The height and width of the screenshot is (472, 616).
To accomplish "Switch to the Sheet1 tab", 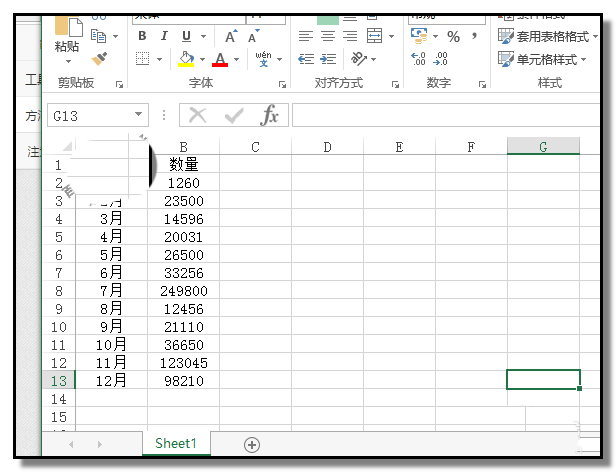I will point(176,443).
